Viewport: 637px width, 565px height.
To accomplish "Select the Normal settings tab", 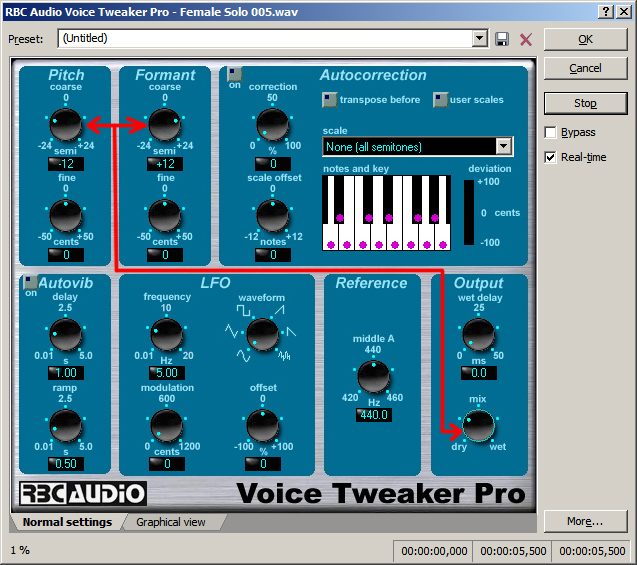I will 67,522.
